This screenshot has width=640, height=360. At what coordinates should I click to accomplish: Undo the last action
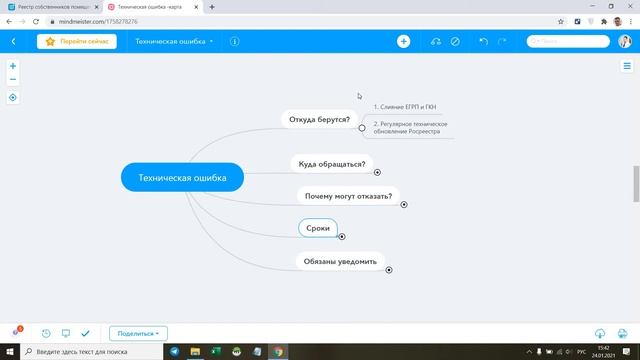coord(484,41)
